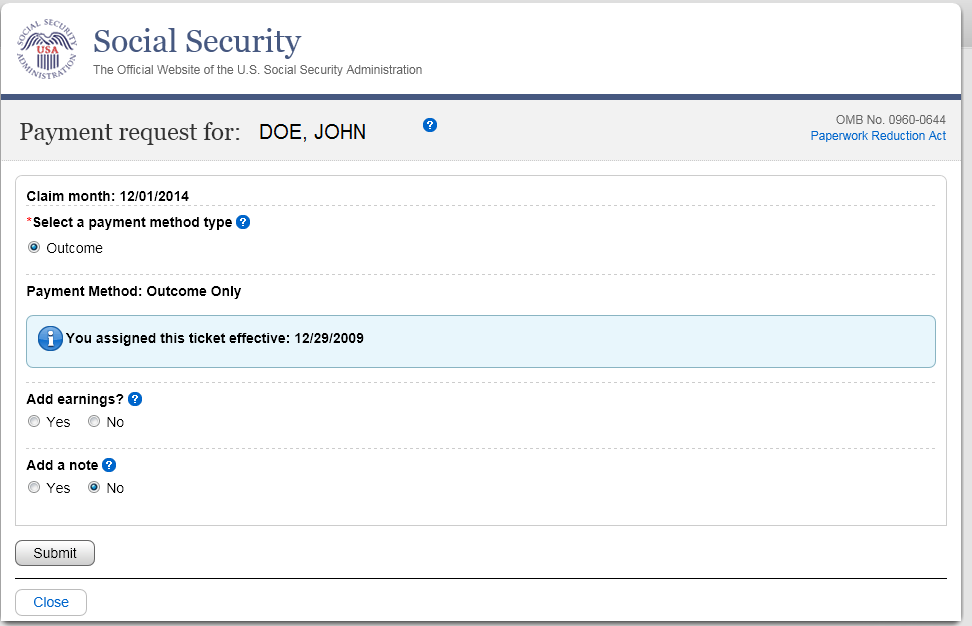The width and height of the screenshot is (972, 626).
Task: Click the OMB No. 0960-0644 text
Action: [890, 120]
